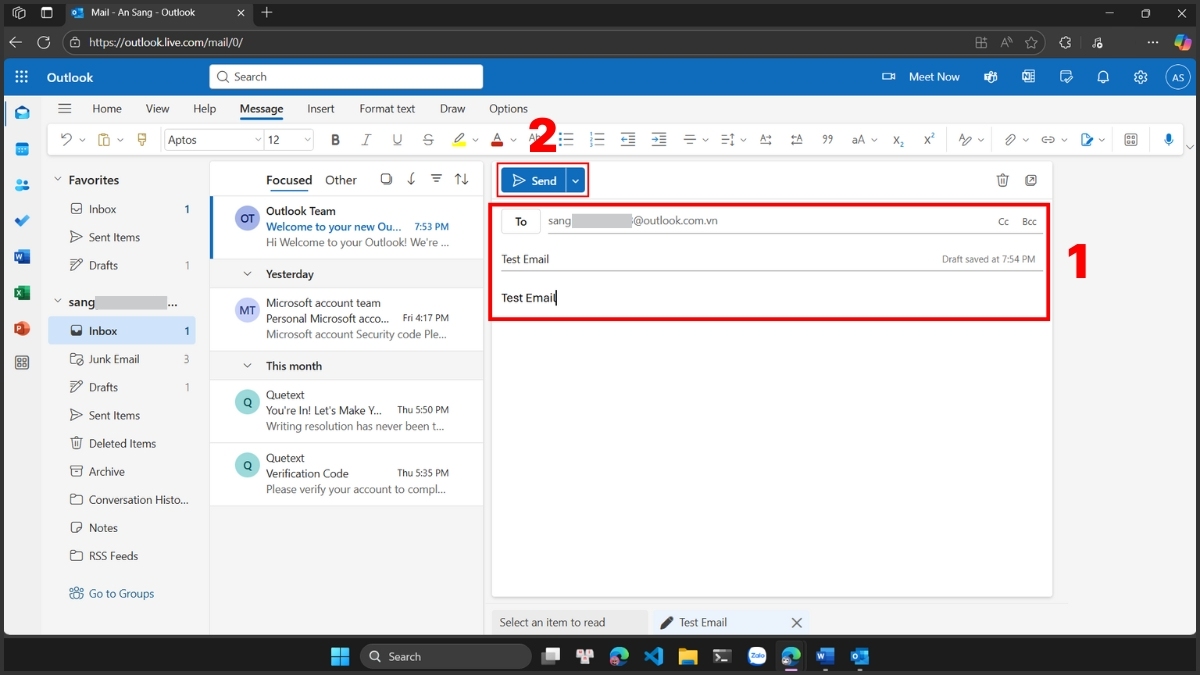Expand the Send options dropdown arrow
The width and height of the screenshot is (1200, 675).
(x=575, y=181)
